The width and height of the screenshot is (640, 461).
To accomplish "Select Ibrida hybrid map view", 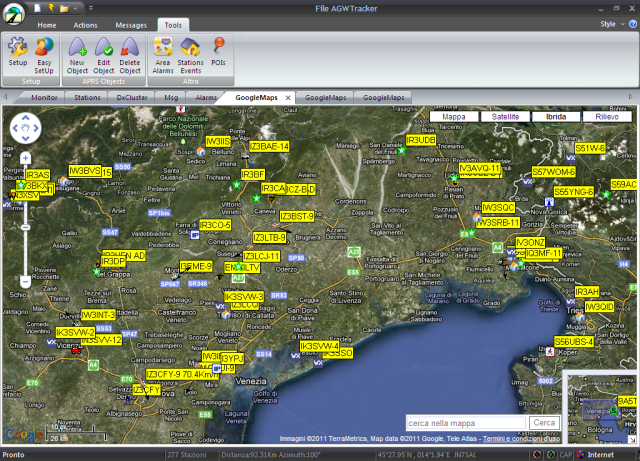I will 556,117.
